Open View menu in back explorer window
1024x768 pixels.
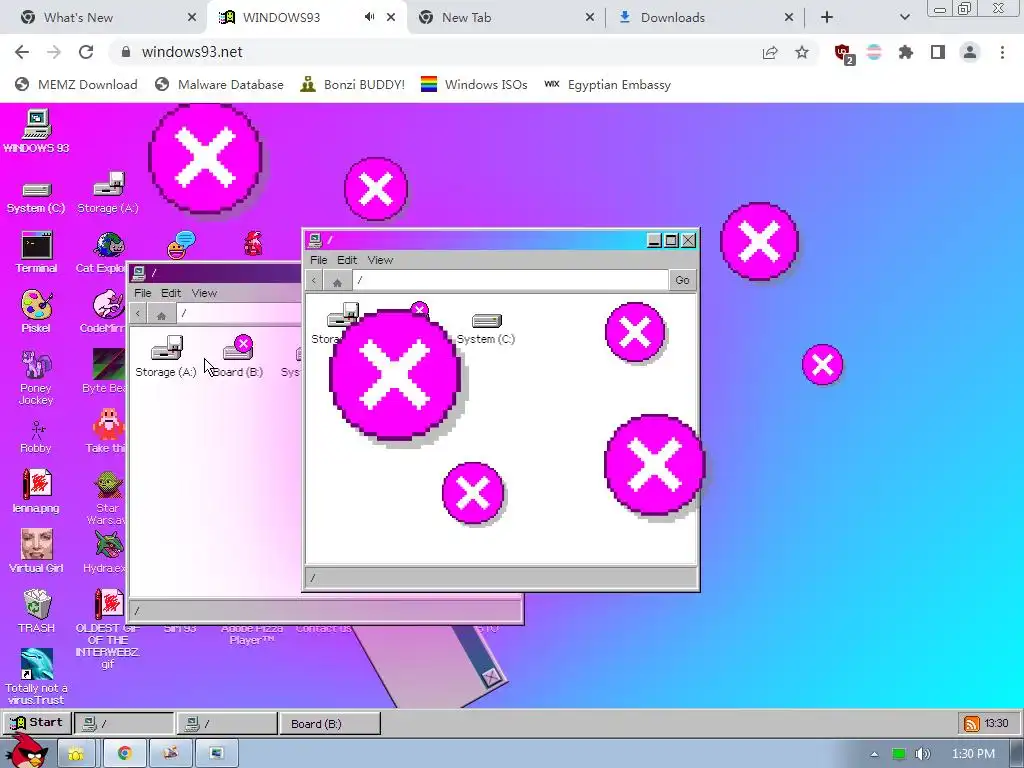coord(204,293)
